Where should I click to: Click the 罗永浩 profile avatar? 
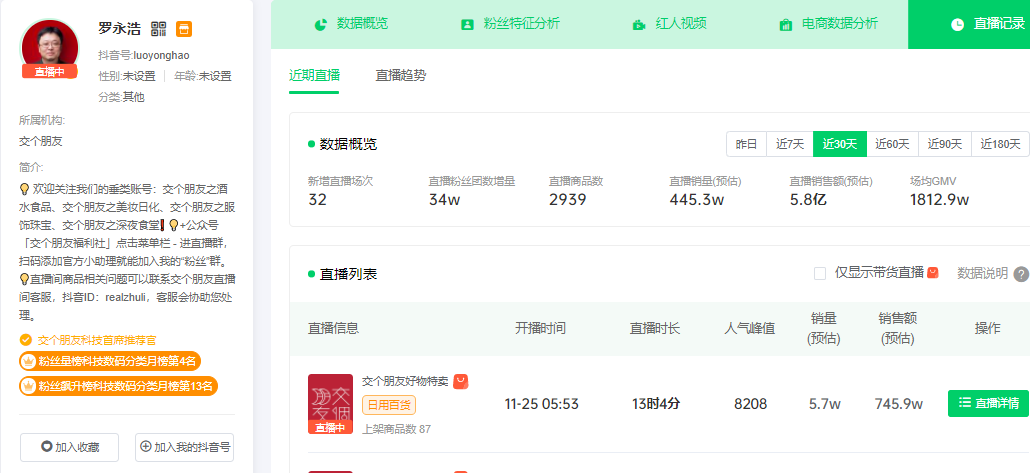point(50,48)
